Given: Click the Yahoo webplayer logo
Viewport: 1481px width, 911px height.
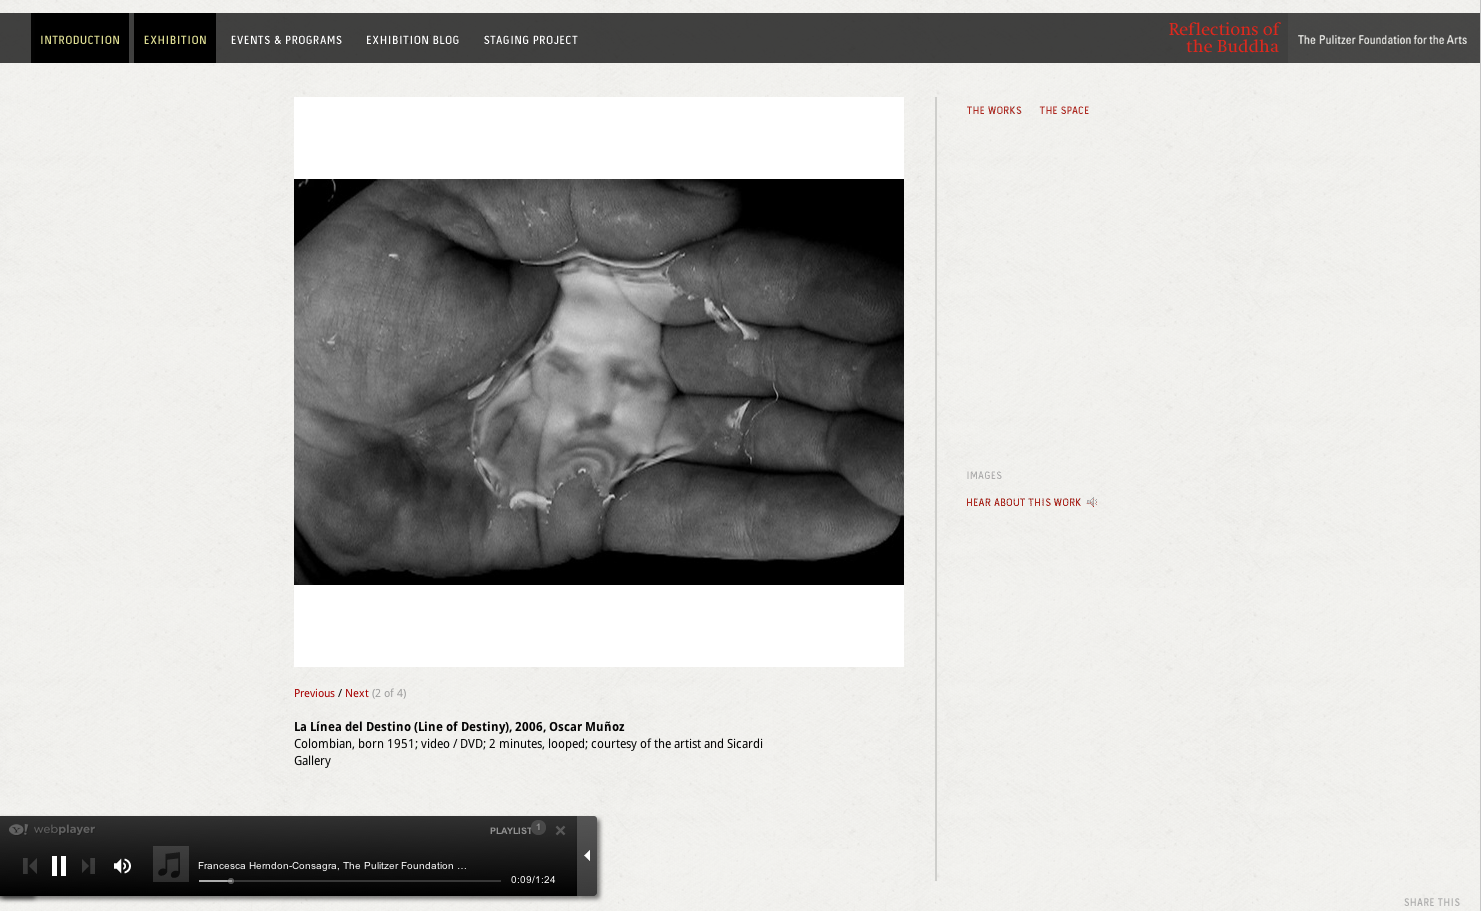Looking at the screenshot, I should pos(52,829).
